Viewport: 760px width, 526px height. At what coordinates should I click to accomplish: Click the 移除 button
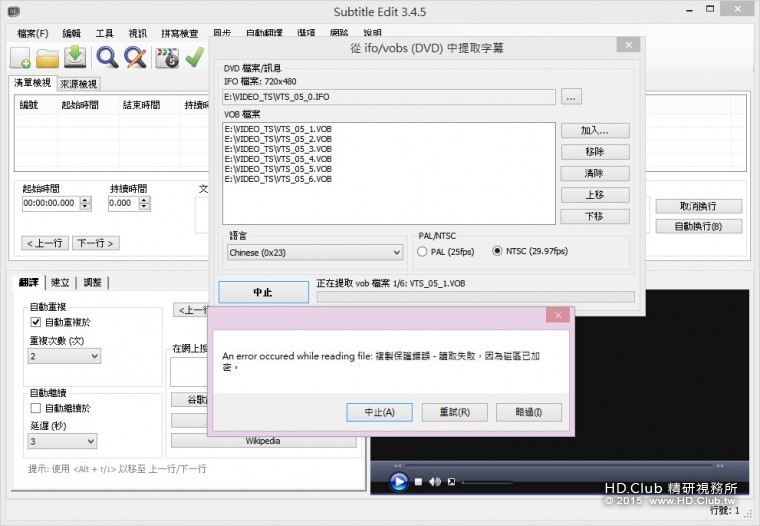tap(595, 152)
